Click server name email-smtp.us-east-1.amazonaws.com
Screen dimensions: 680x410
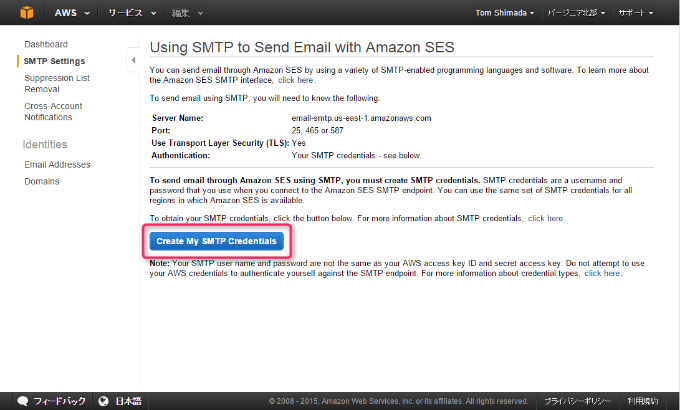tap(361, 118)
